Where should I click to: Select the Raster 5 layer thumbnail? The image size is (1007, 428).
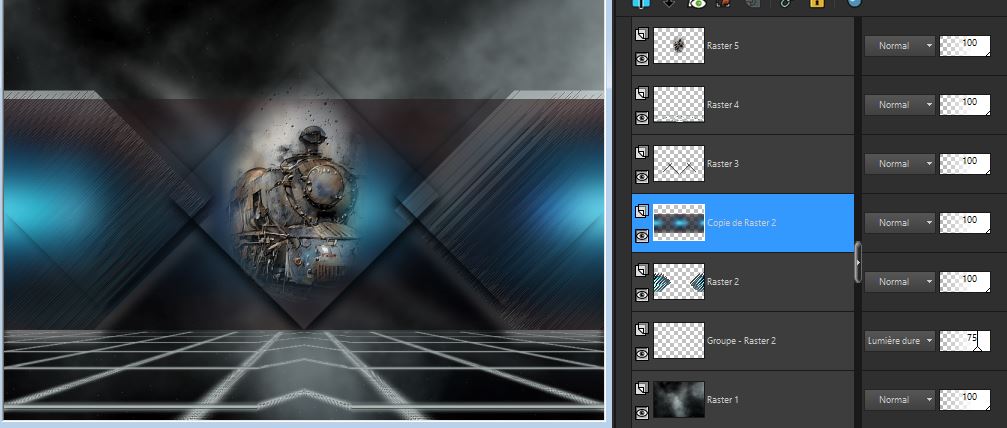pos(679,46)
